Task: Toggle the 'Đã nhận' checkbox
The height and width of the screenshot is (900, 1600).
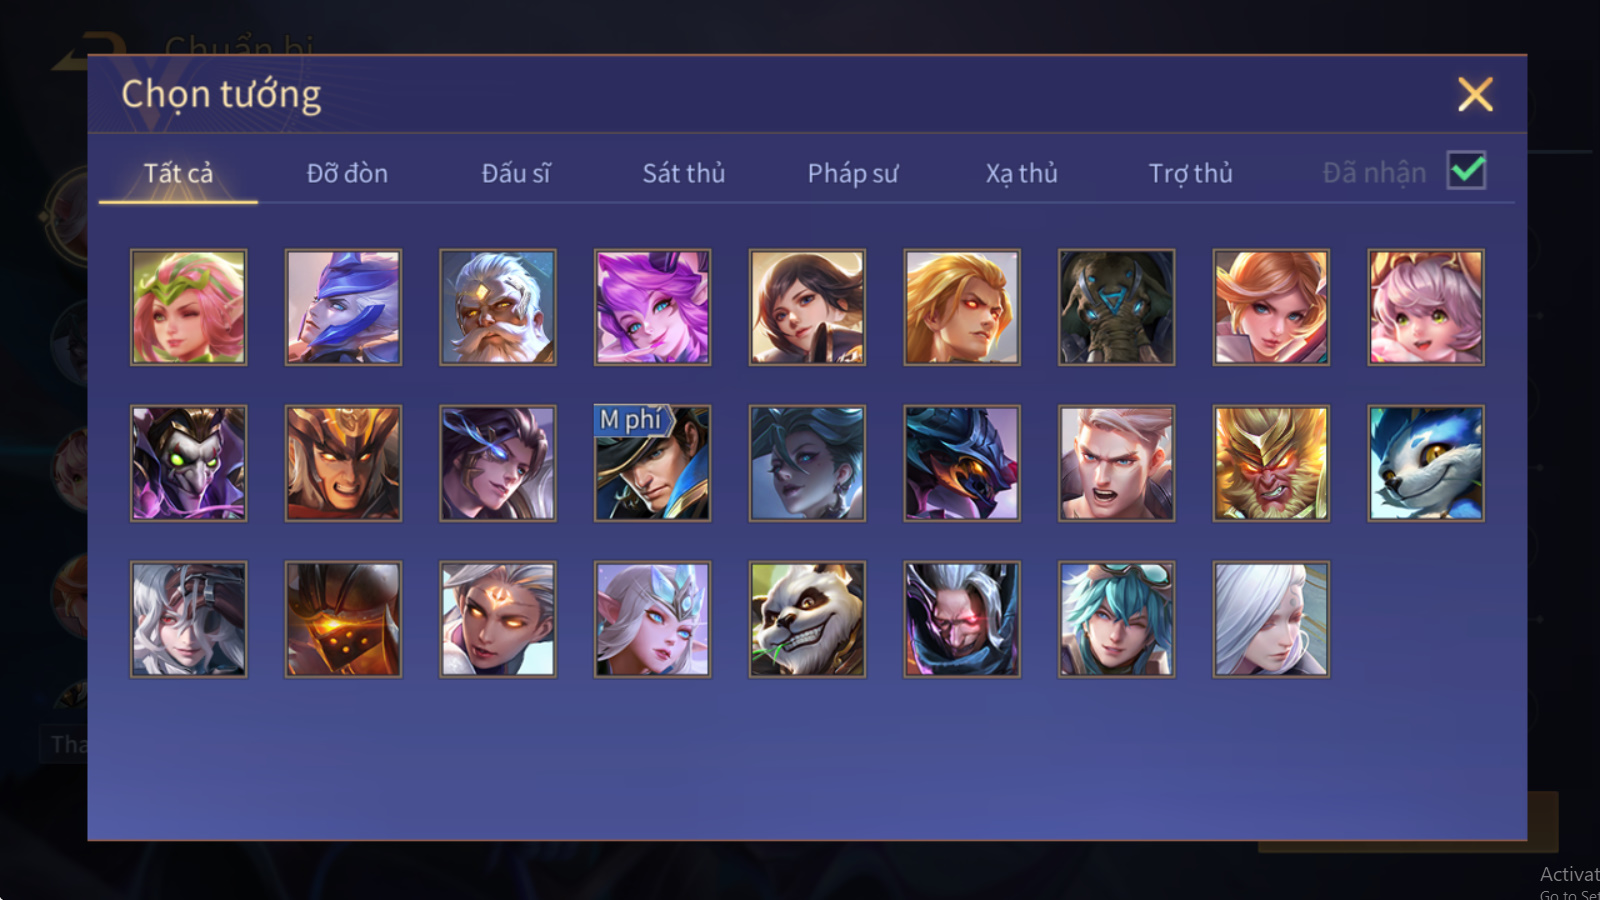Action: (x=1466, y=171)
